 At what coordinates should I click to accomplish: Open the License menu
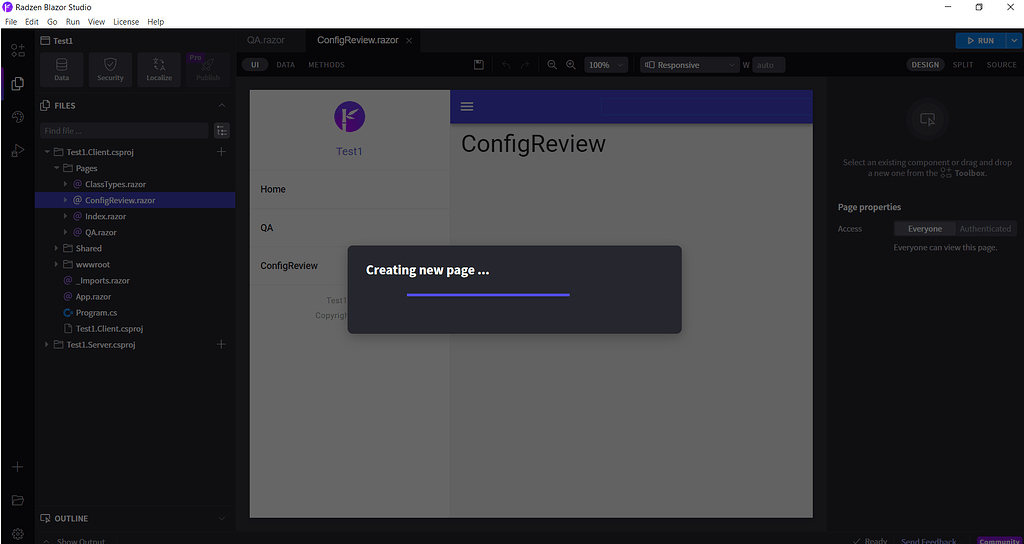click(126, 22)
